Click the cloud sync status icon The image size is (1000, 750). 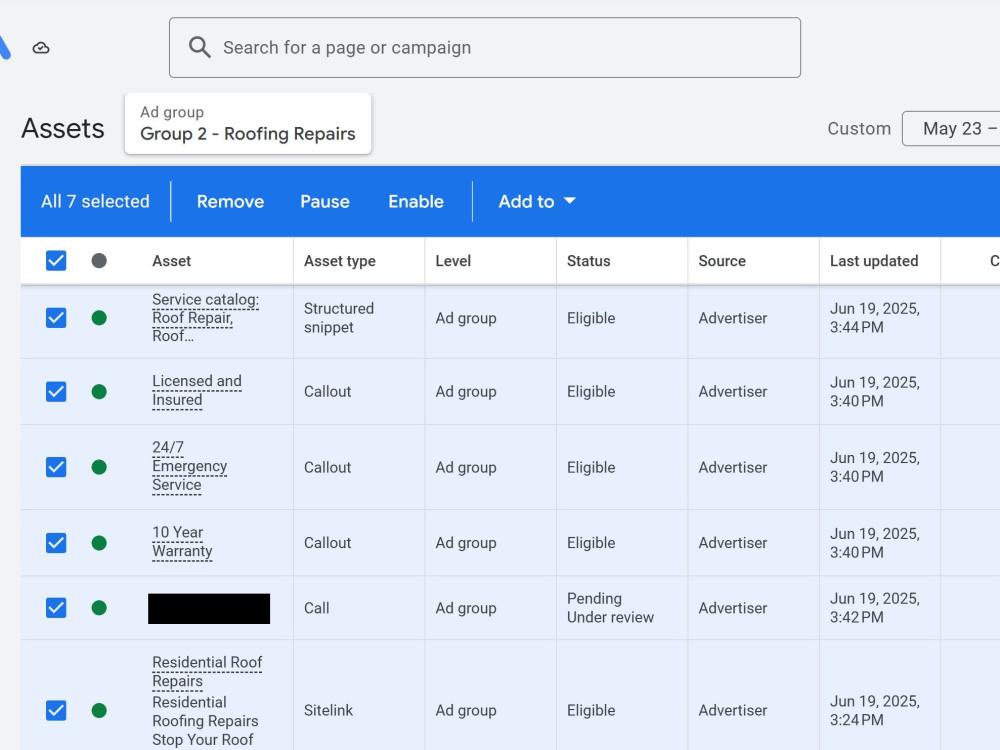pyautogui.click(x=41, y=48)
